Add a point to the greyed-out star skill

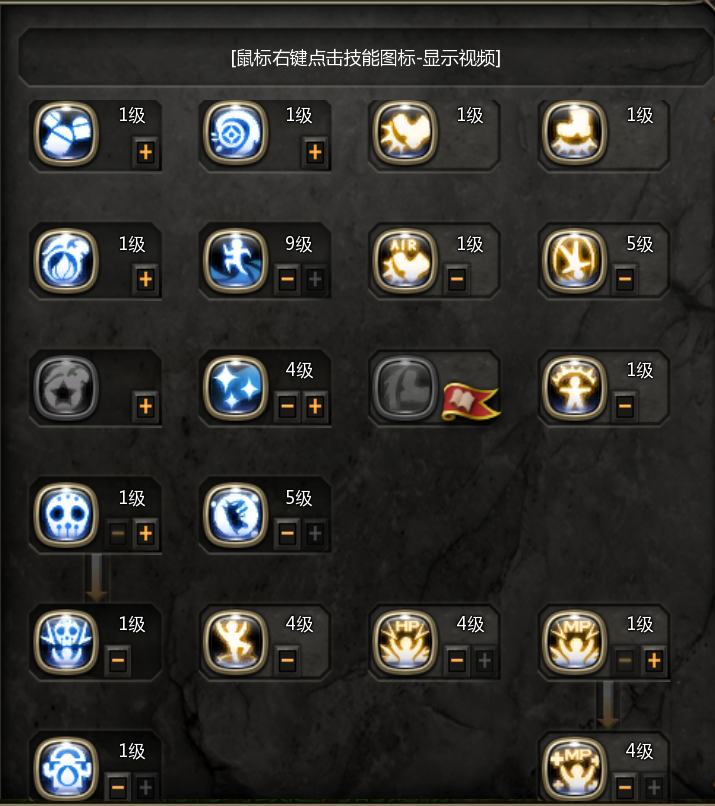tap(145, 407)
